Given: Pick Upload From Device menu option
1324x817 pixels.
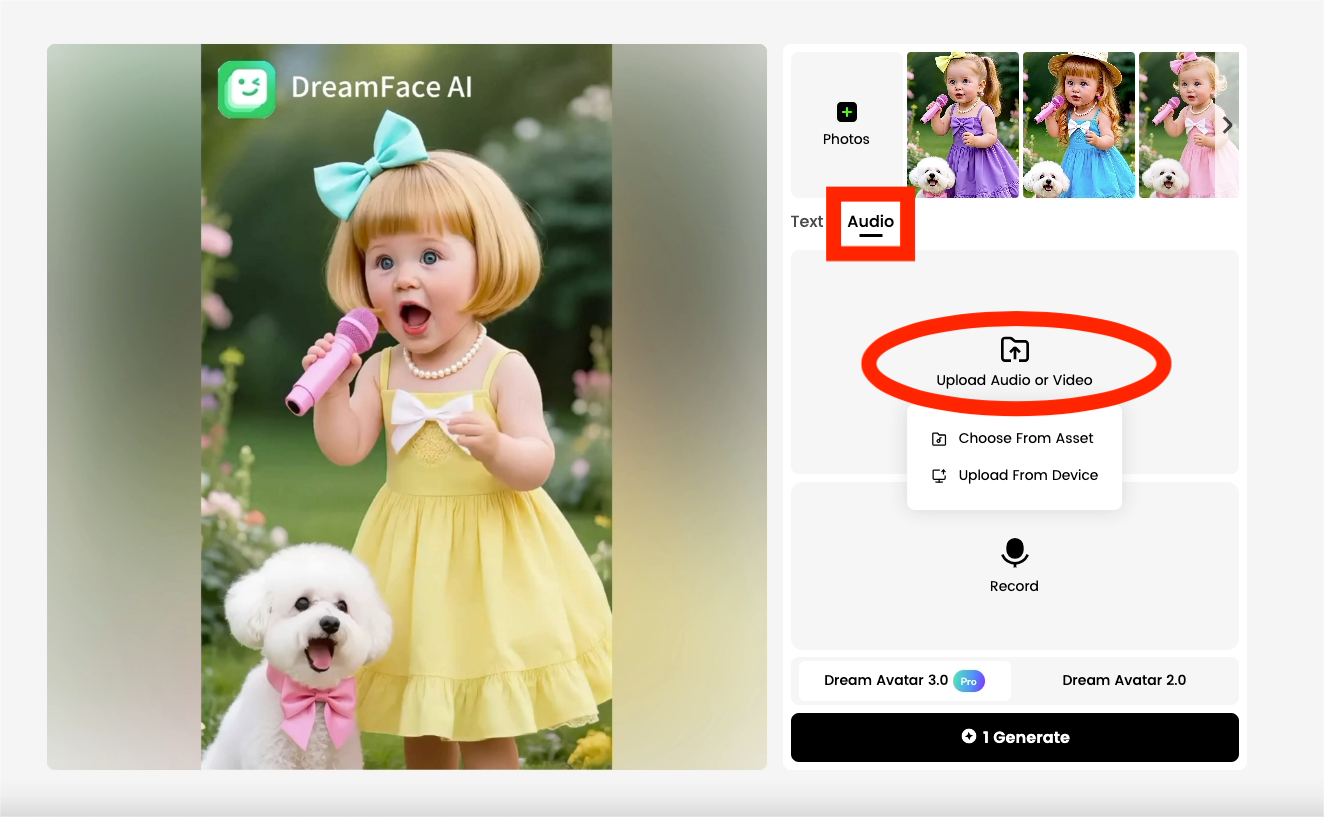Looking at the screenshot, I should [x=1027, y=475].
